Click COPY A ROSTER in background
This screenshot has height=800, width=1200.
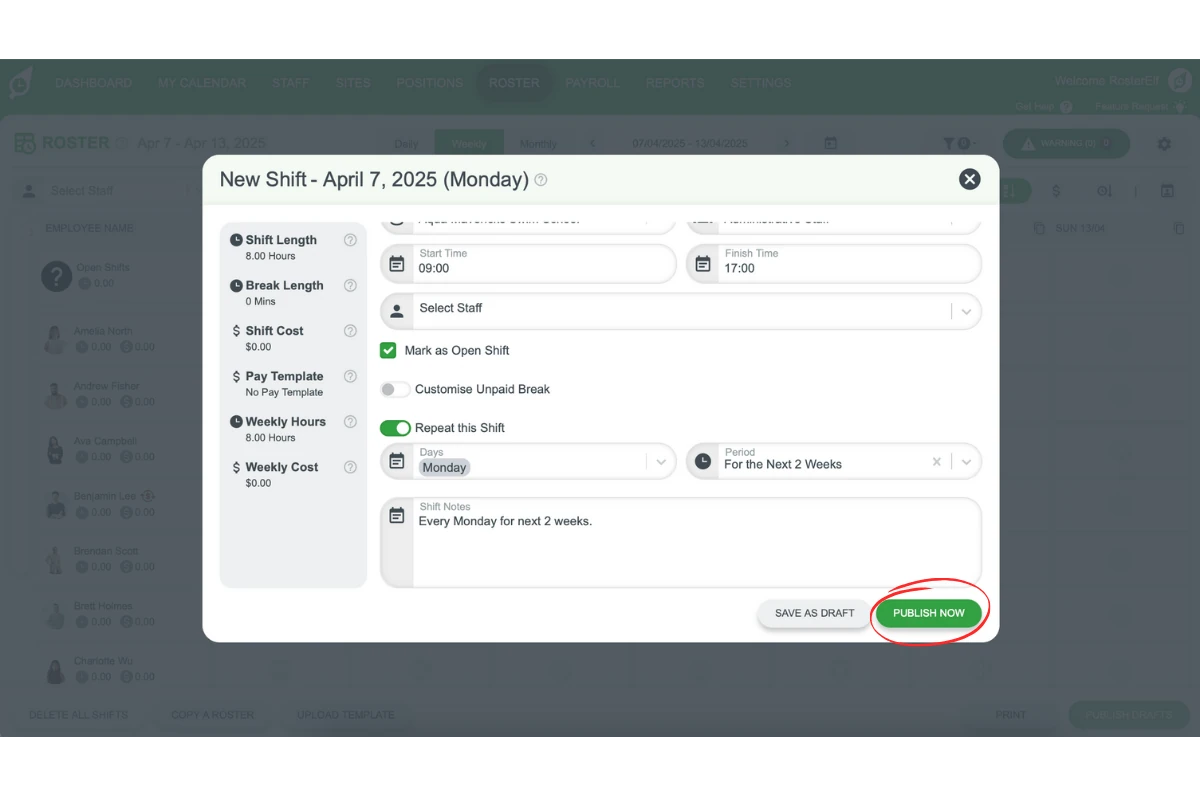(213, 715)
